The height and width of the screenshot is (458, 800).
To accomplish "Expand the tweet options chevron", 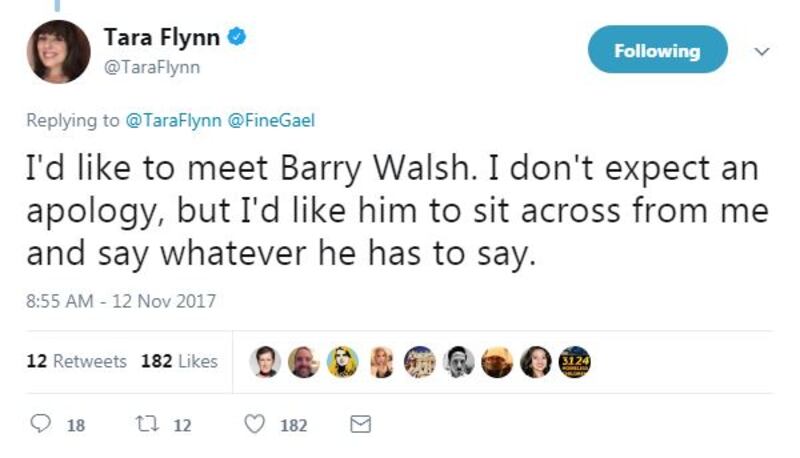I will tap(763, 50).
